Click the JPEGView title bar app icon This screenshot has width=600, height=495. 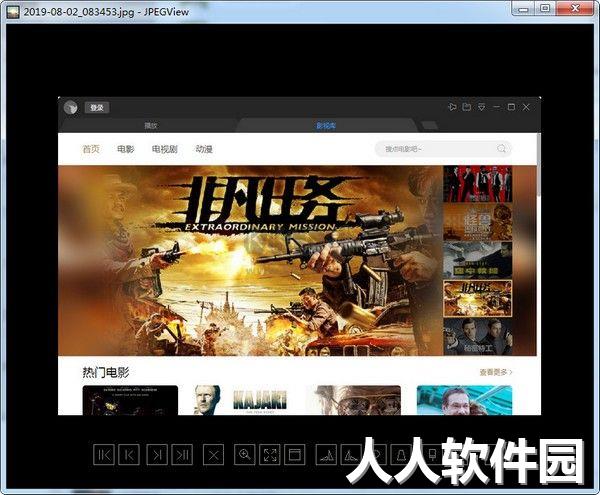13,12
